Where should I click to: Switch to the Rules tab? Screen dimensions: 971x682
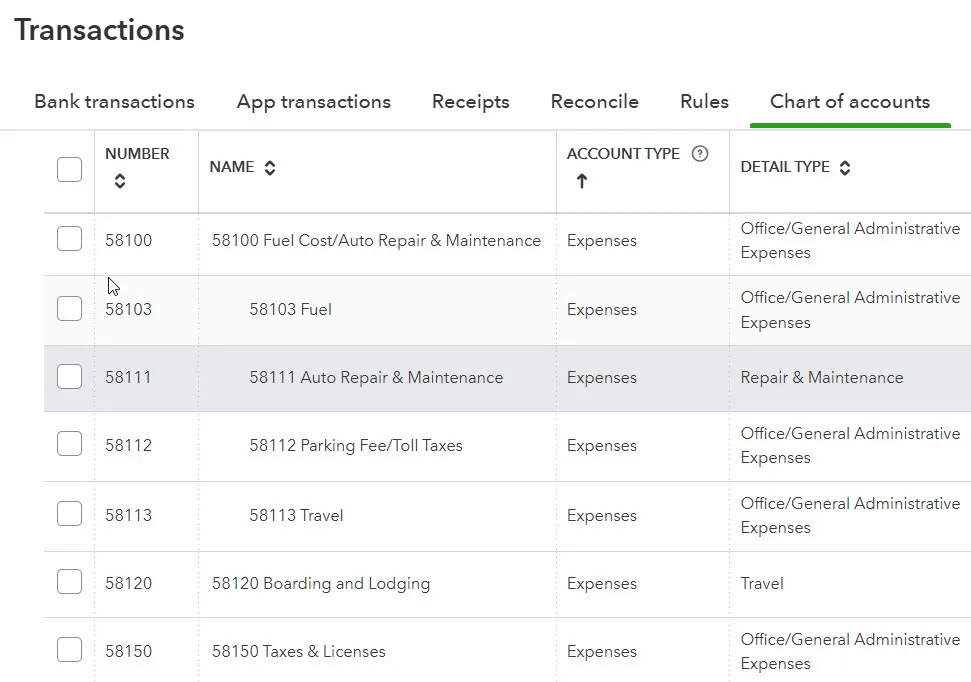point(704,102)
